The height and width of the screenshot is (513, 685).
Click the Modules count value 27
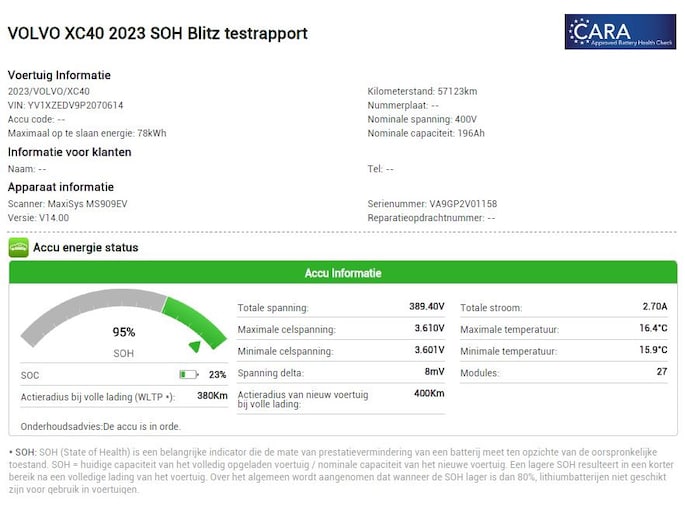[661, 373]
